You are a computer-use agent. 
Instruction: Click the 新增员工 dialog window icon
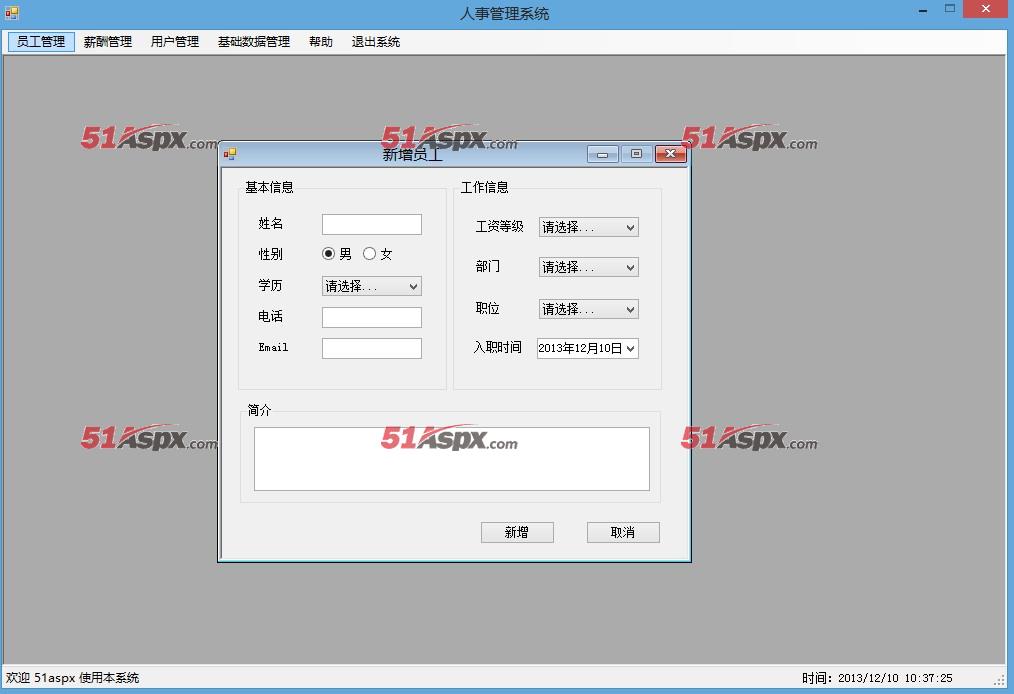[230, 154]
